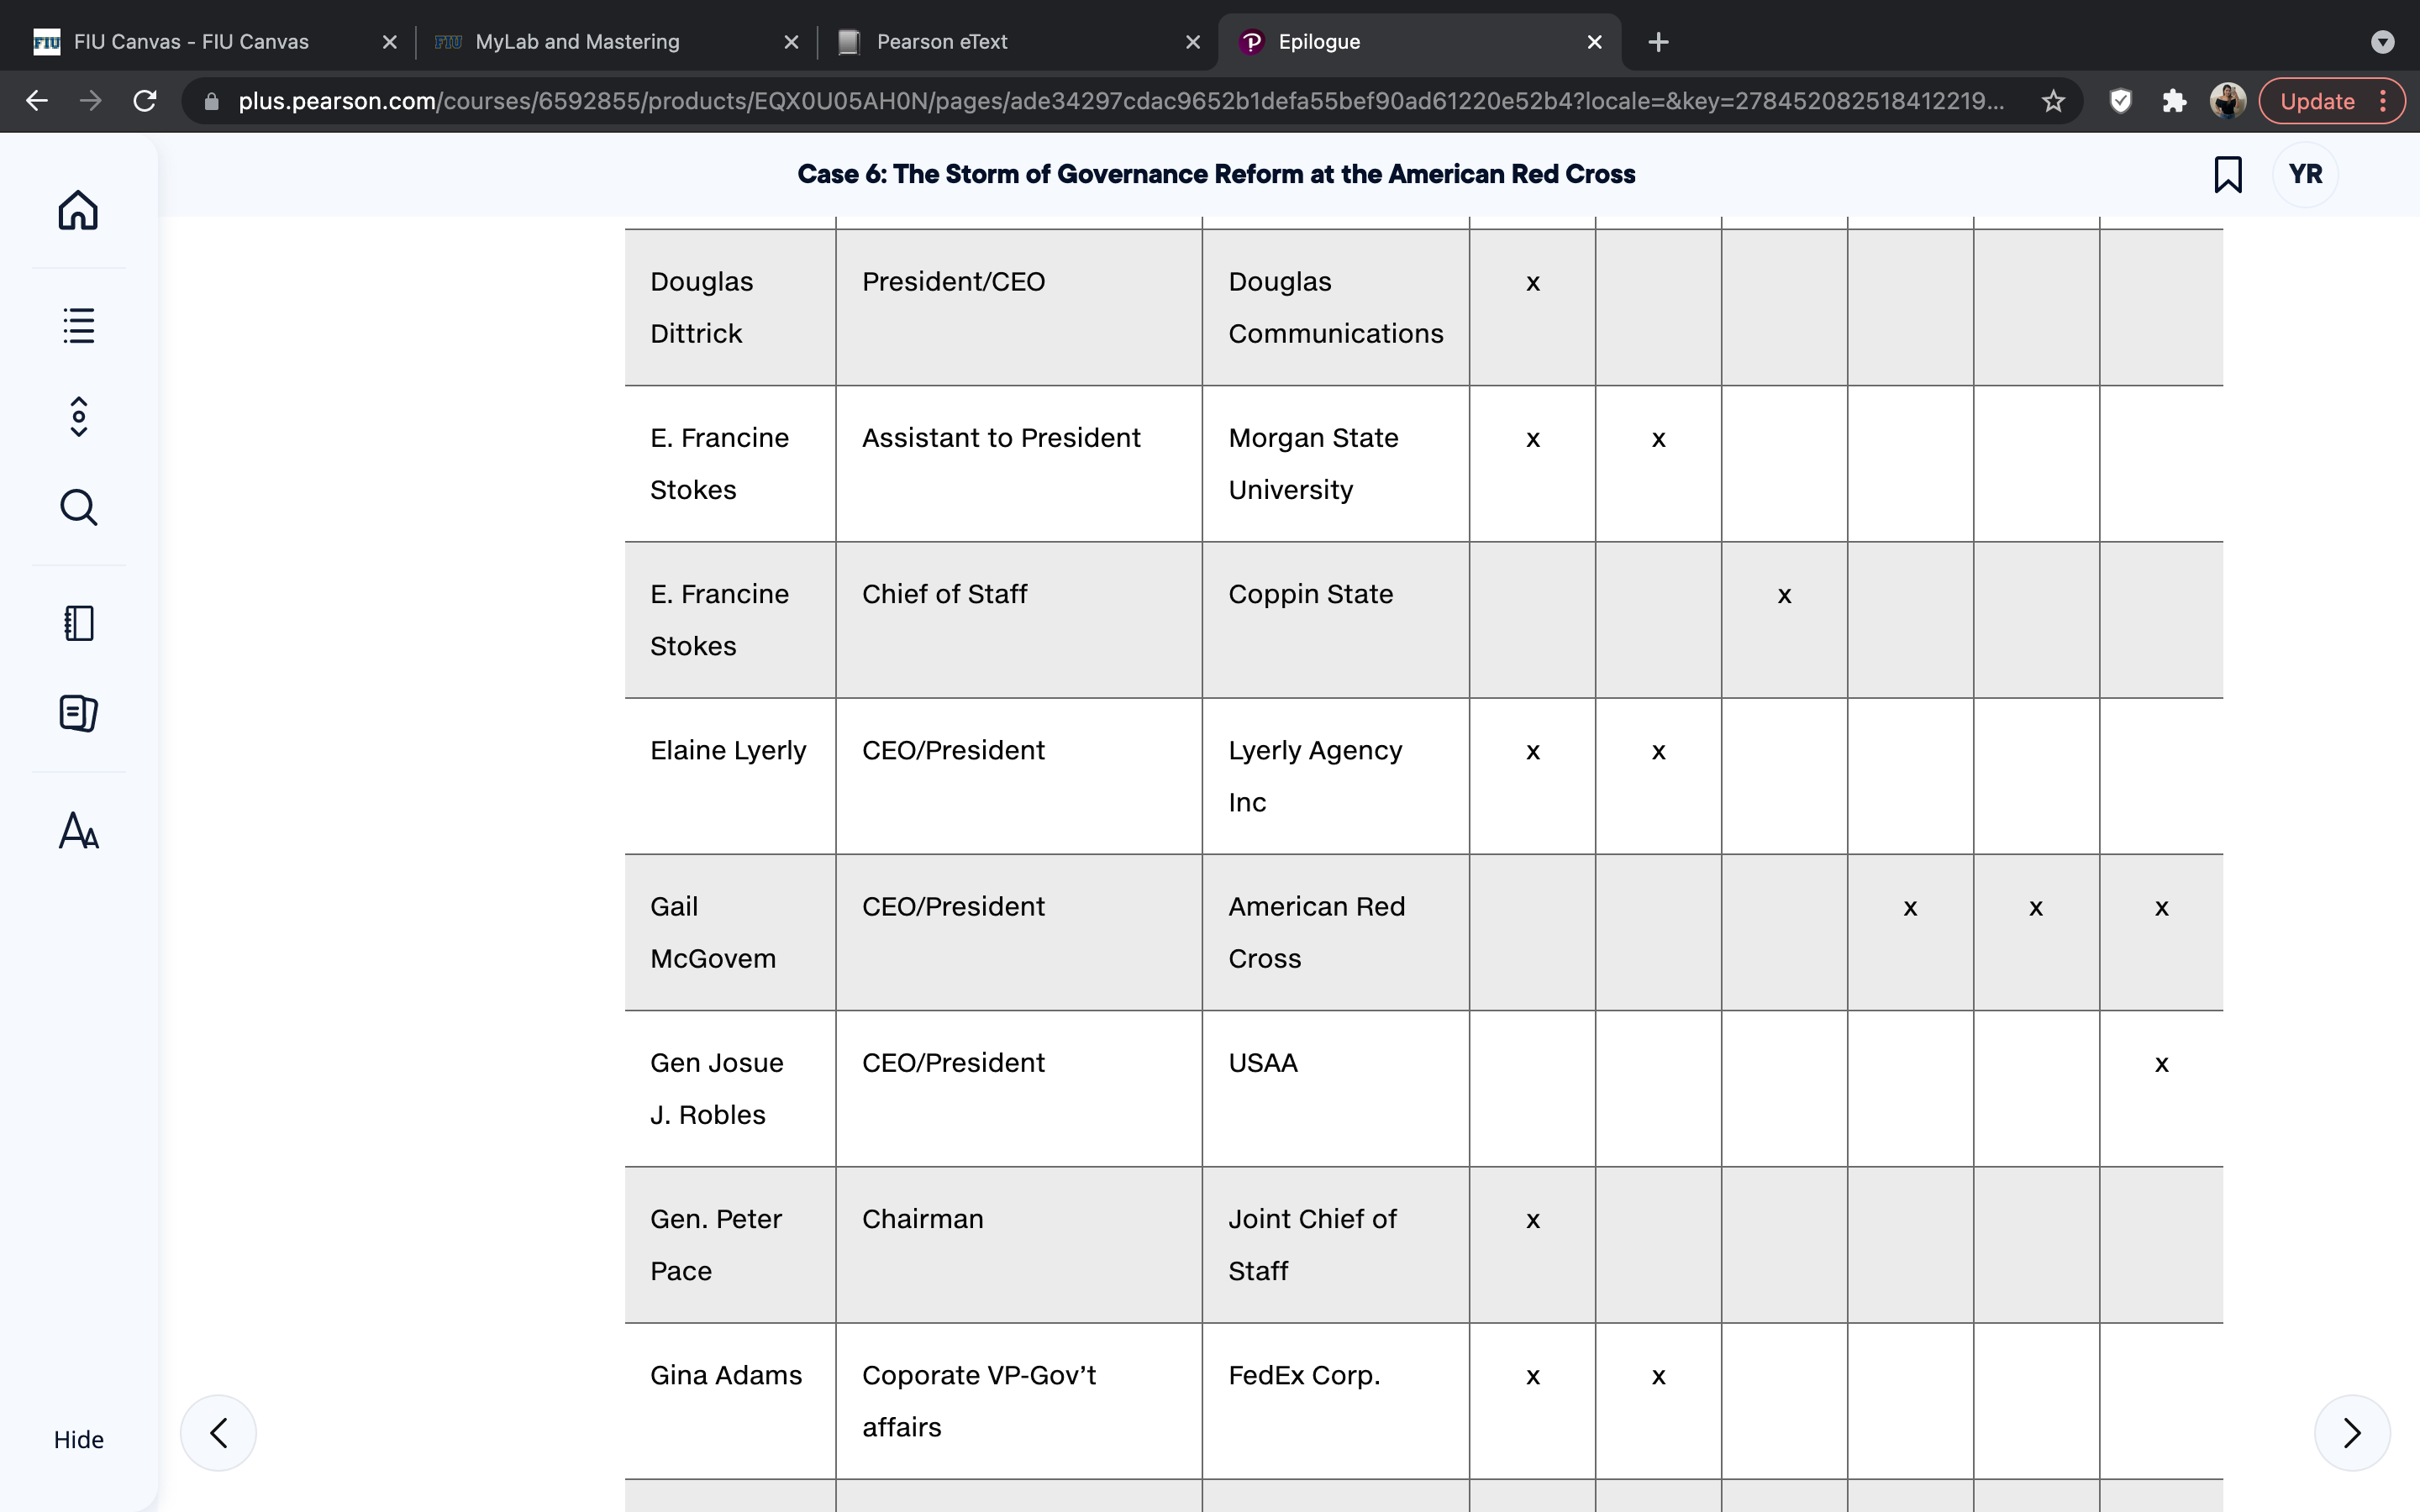Open the flashcards icon in sidebar

click(78, 713)
